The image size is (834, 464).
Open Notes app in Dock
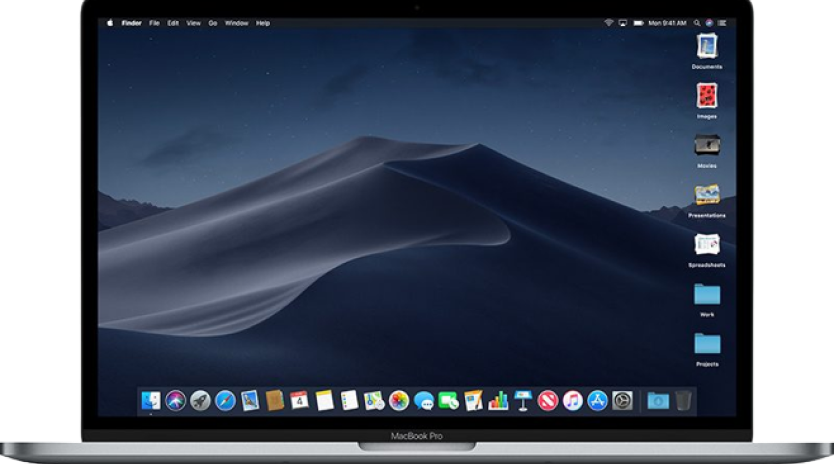pyautogui.click(x=324, y=400)
